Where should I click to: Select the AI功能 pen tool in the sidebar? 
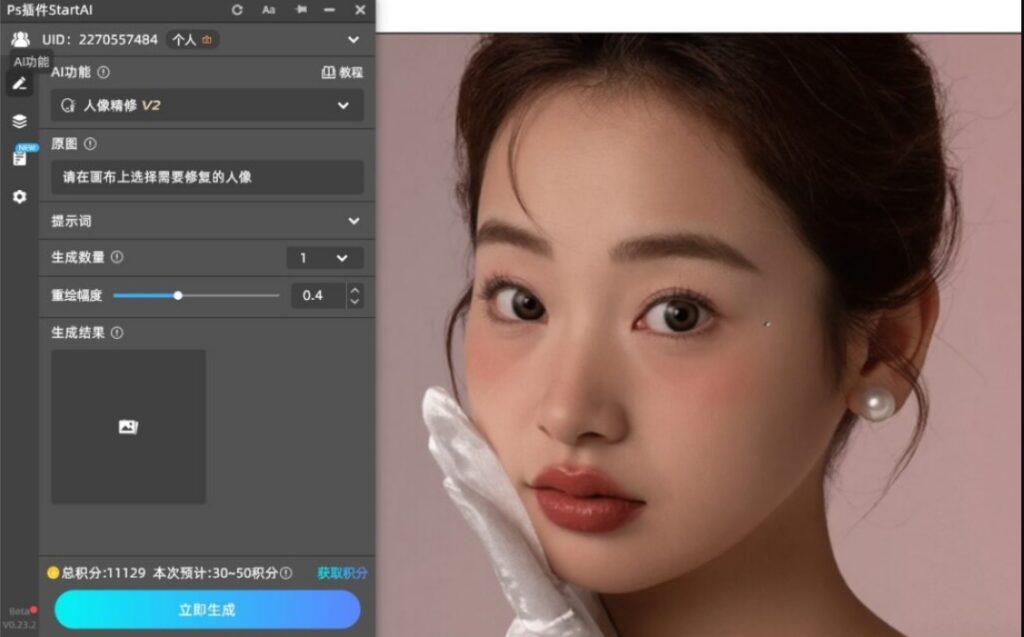point(17,83)
